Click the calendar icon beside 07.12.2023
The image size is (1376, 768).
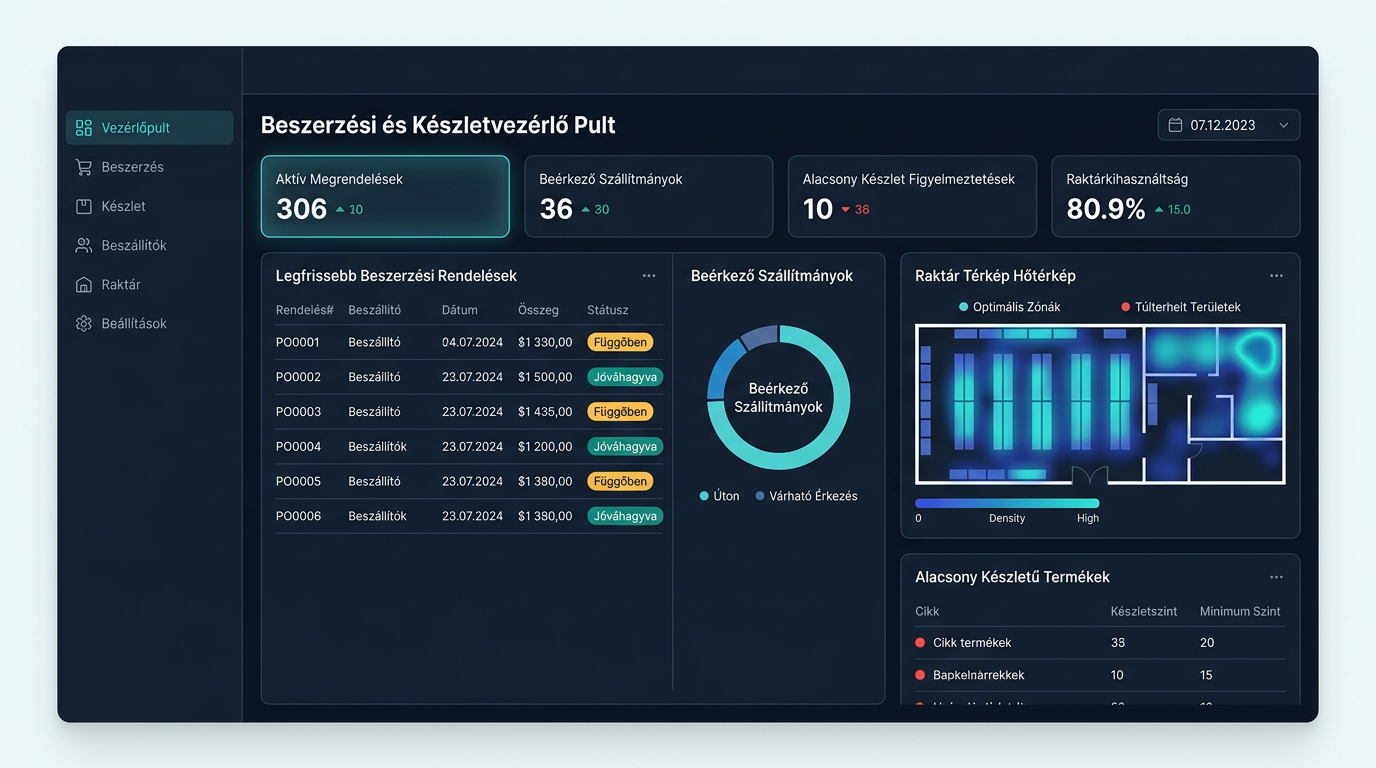[1176, 125]
